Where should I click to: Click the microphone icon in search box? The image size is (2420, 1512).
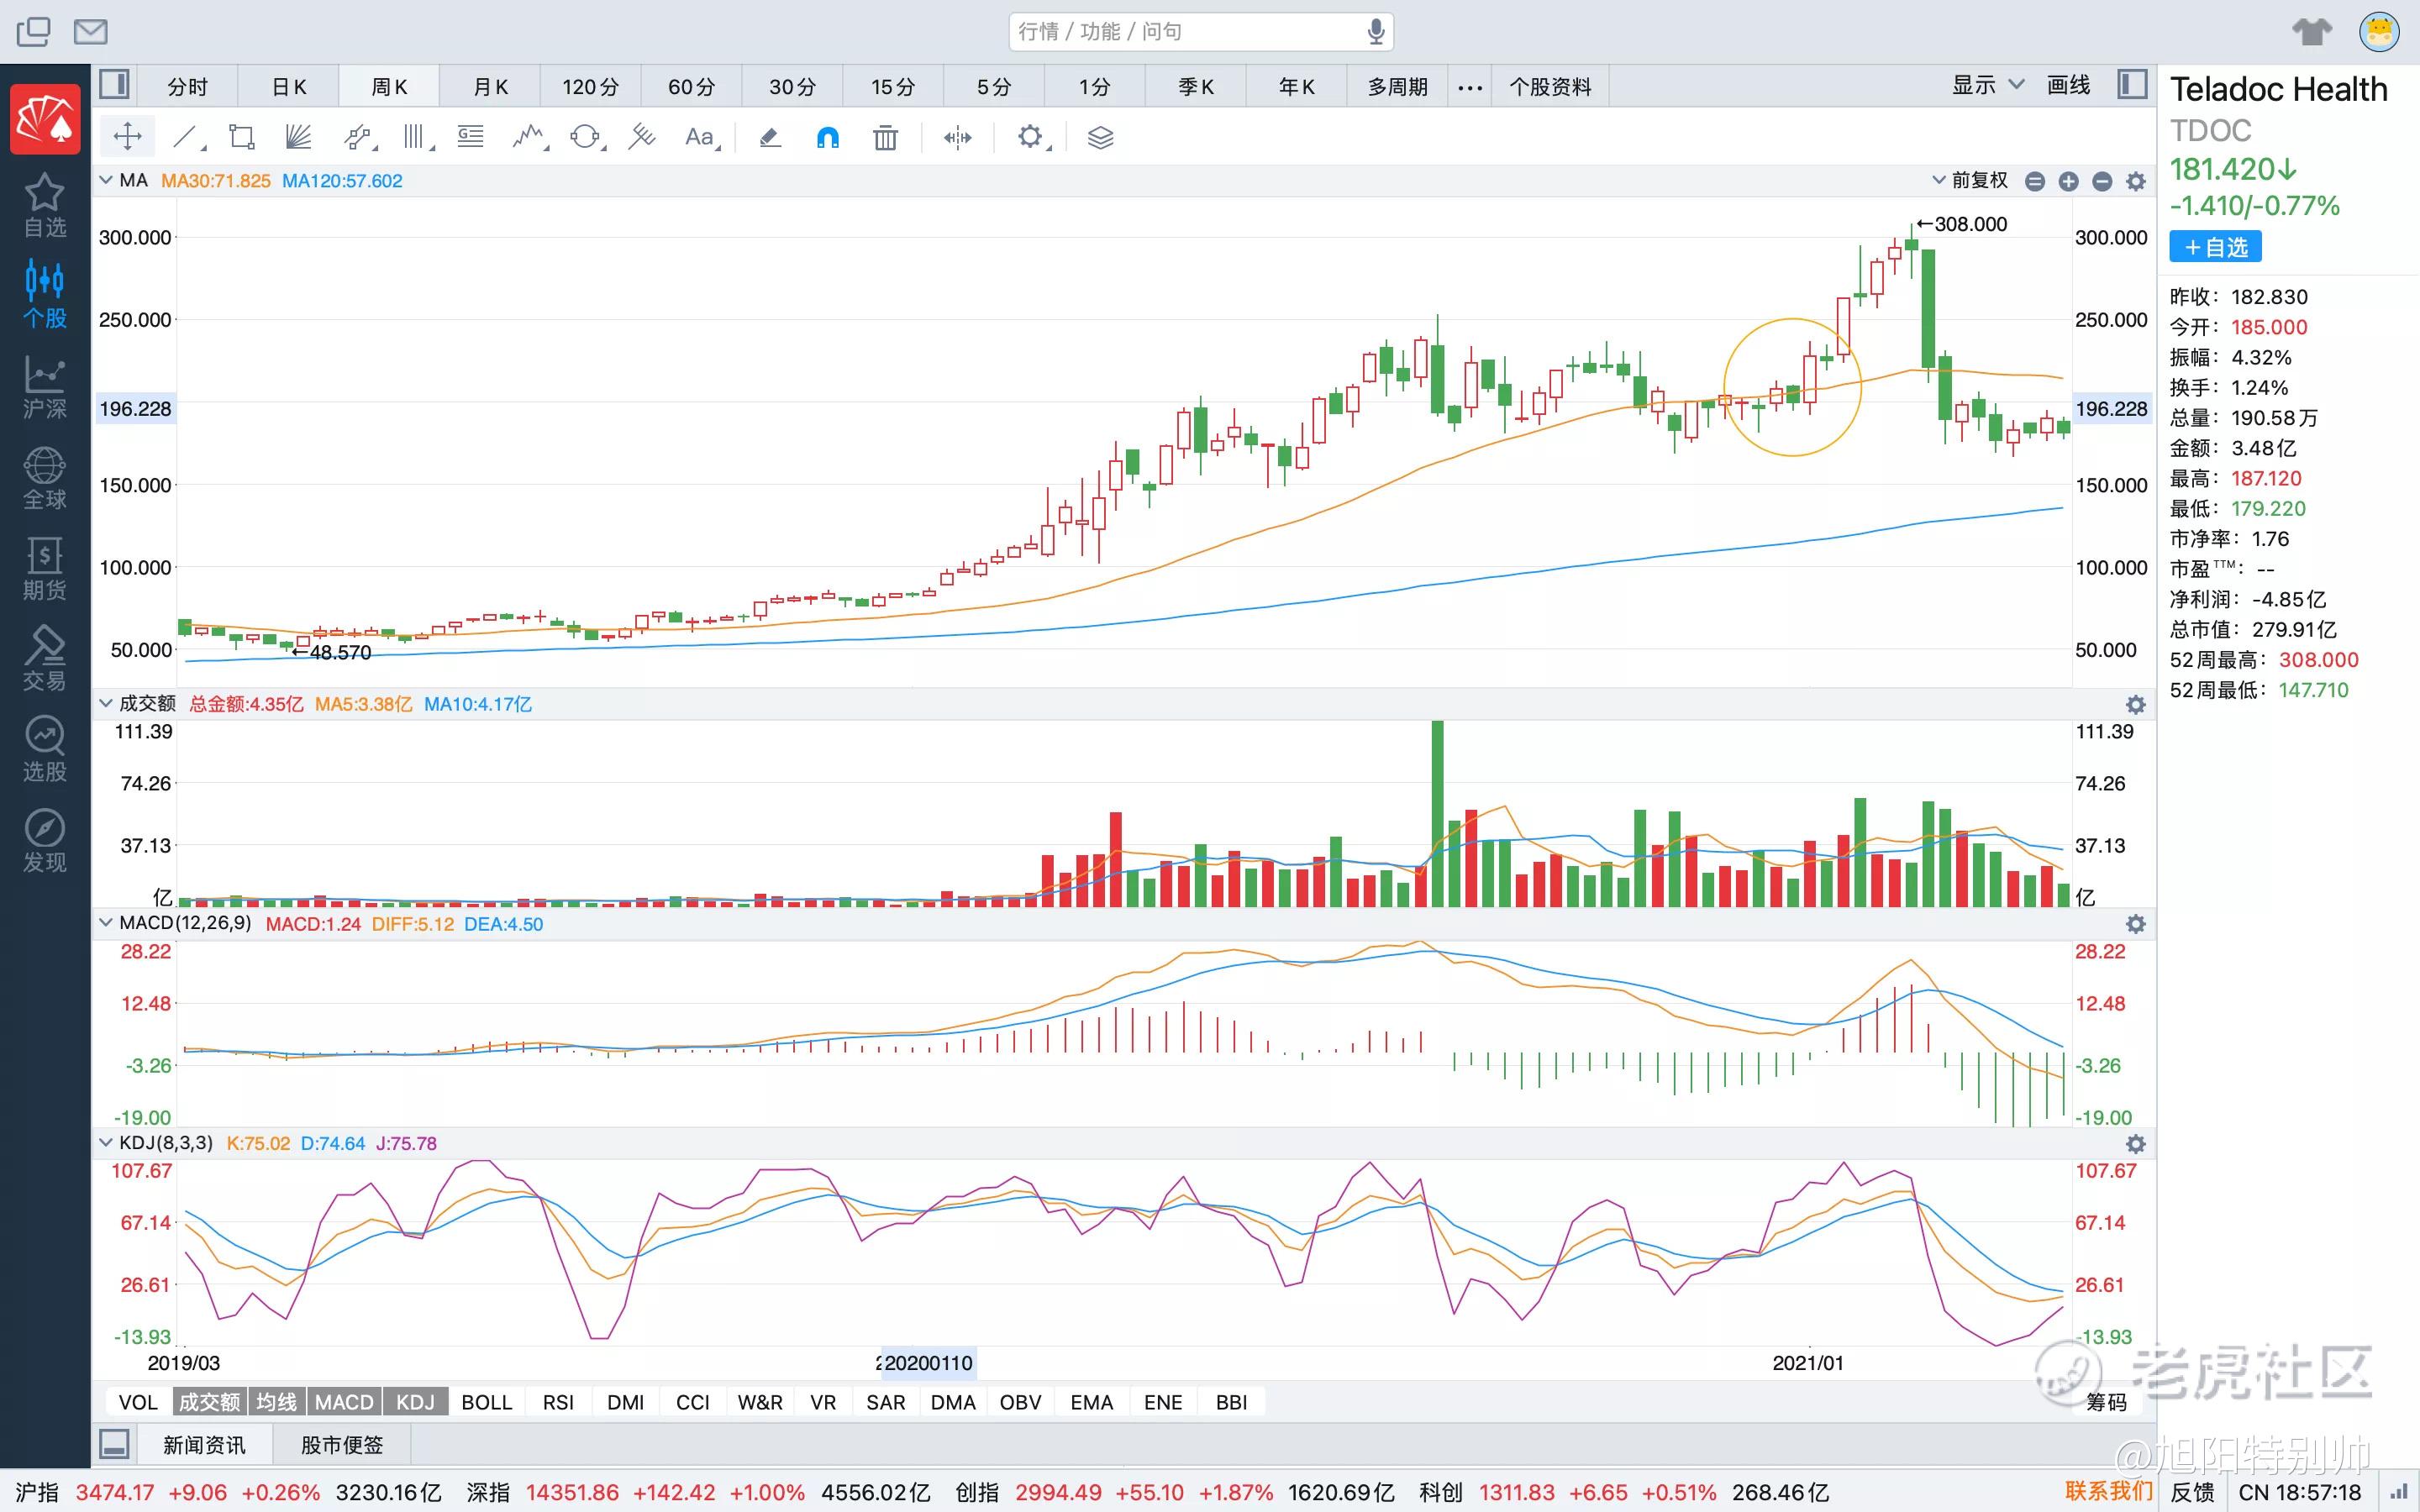(x=1376, y=32)
